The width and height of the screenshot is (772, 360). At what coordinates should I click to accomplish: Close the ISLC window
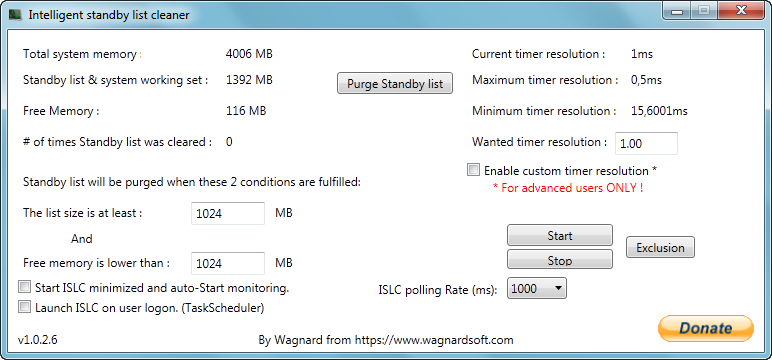tap(740, 11)
